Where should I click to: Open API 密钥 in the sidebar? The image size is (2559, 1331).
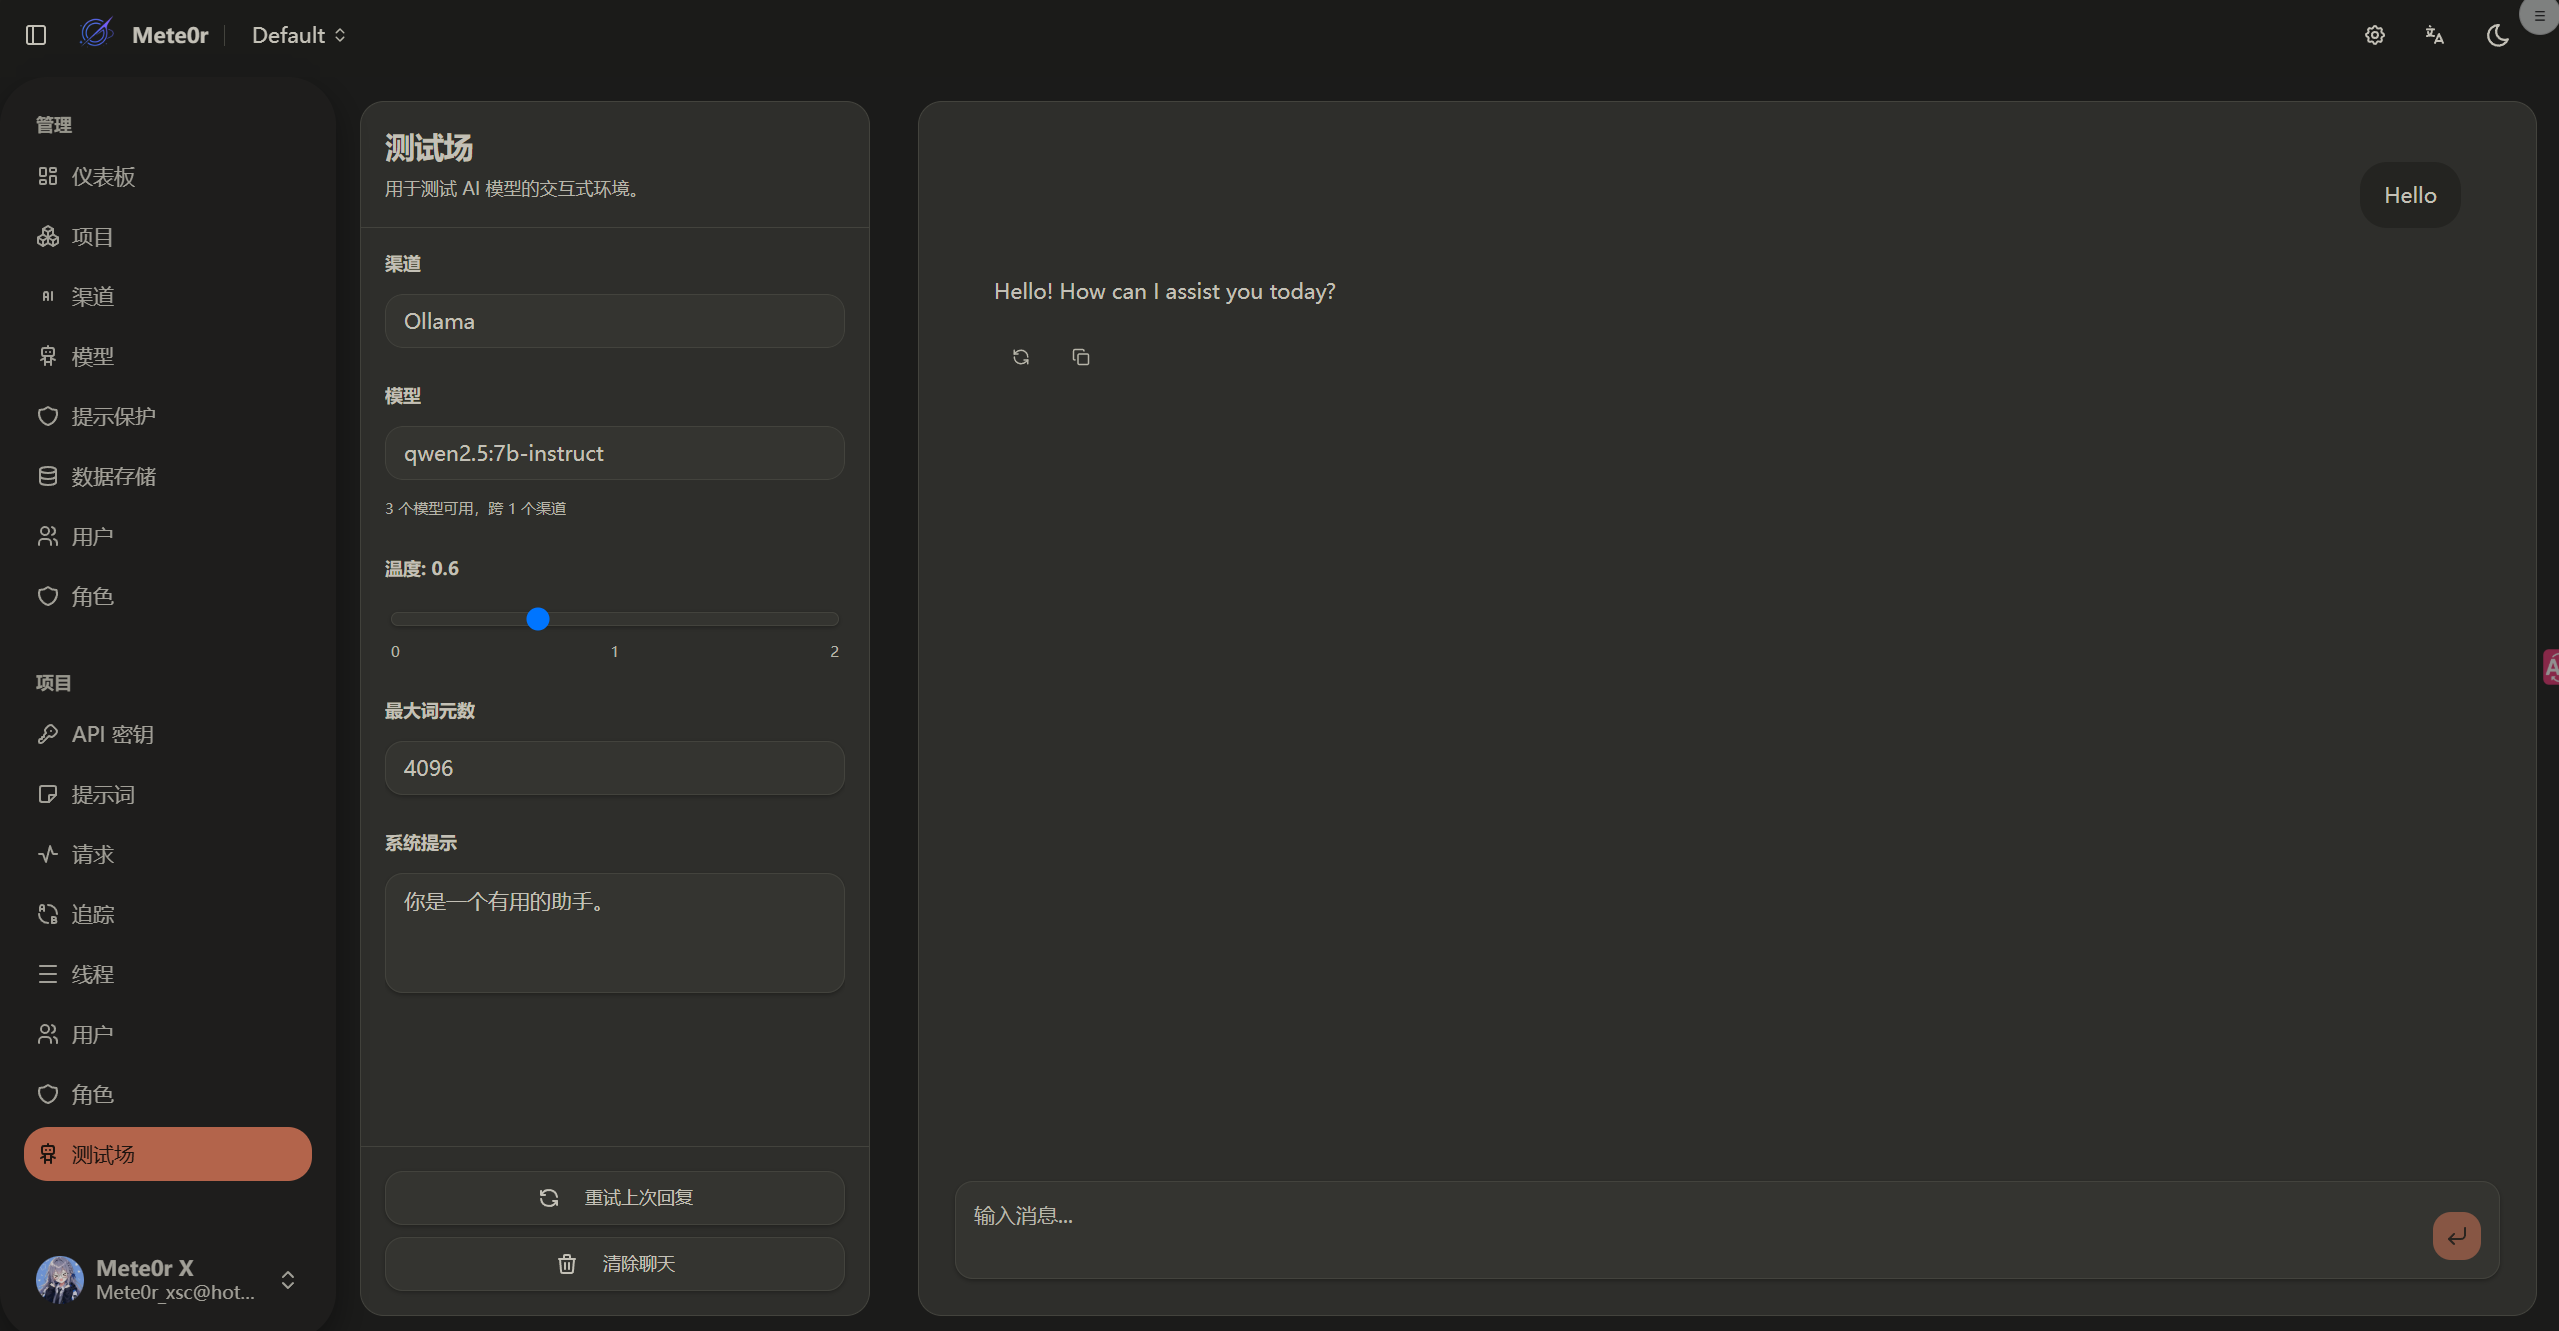coord(168,735)
